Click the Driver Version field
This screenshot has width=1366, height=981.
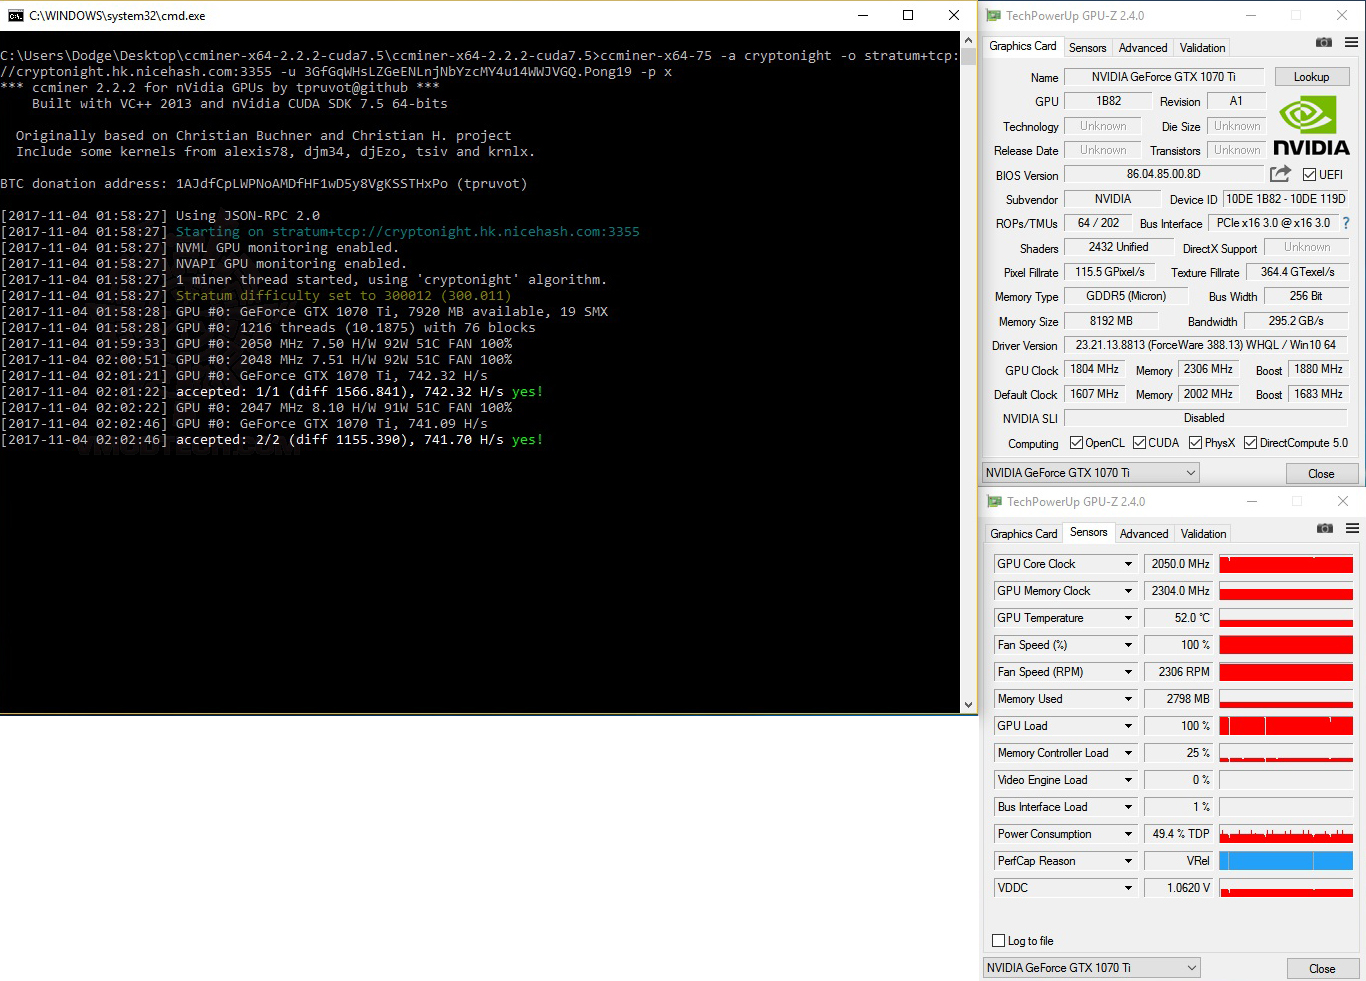pos(1206,345)
